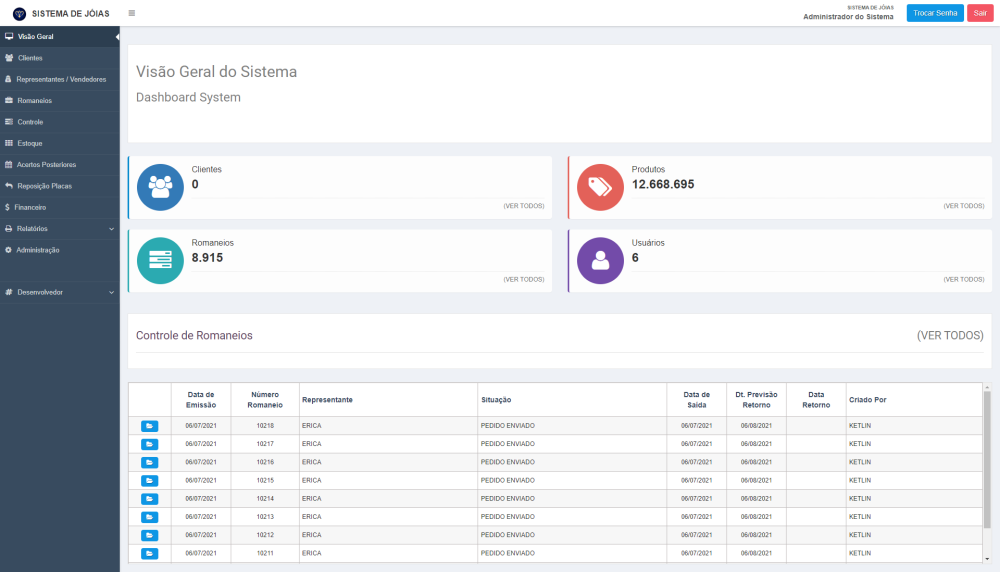
Task: Click PEDIDO ENVIADO in row 10218
Action: coord(508,426)
